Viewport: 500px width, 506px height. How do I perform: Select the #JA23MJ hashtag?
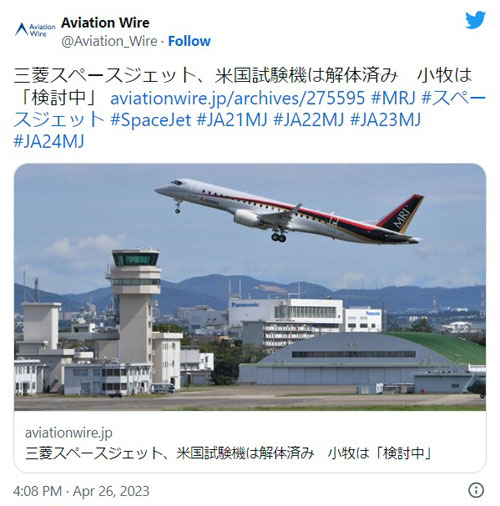pyautogui.click(x=385, y=120)
